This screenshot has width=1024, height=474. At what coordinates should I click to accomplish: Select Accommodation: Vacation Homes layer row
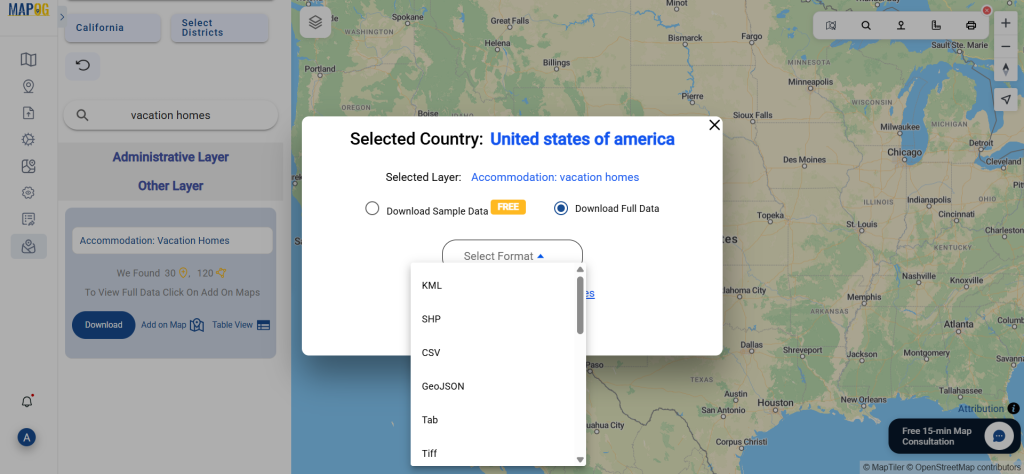172,240
